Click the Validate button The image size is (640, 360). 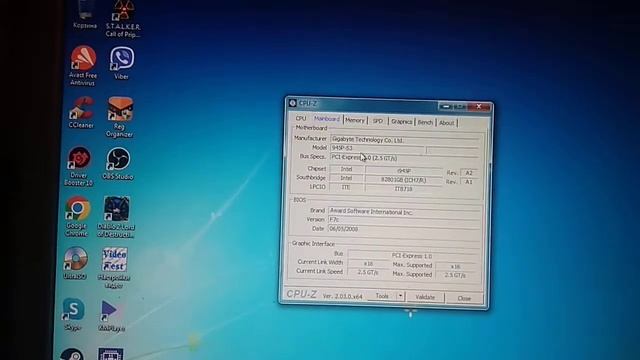pyautogui.click(x=425, y=297)
